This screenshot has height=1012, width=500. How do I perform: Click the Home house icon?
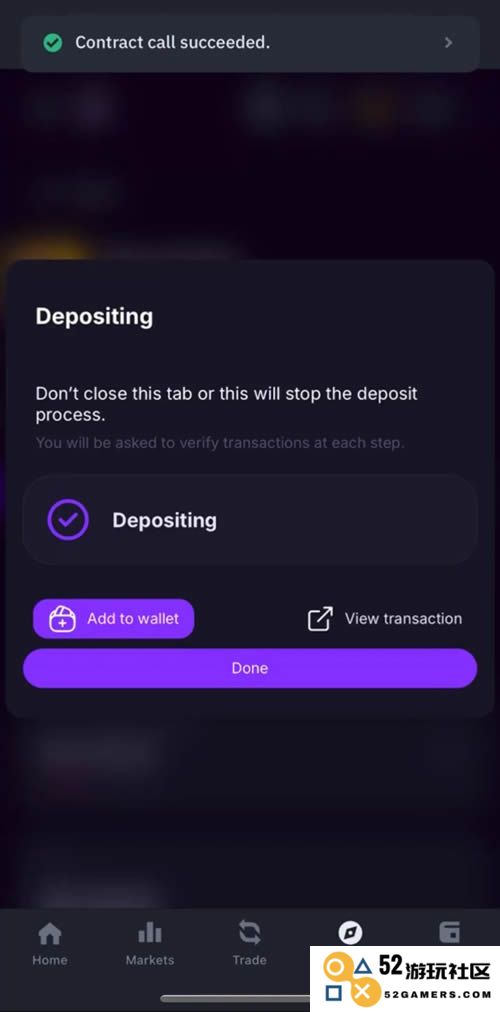coord(50,933)
